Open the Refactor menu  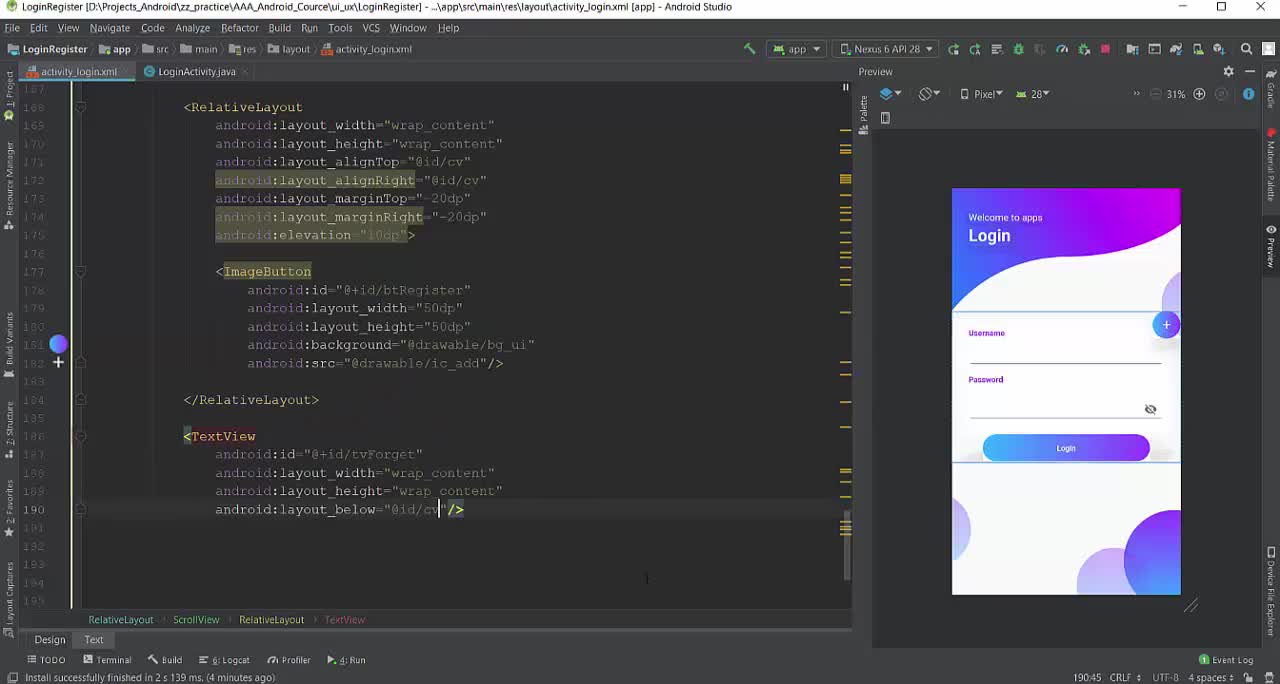(239, 28)
